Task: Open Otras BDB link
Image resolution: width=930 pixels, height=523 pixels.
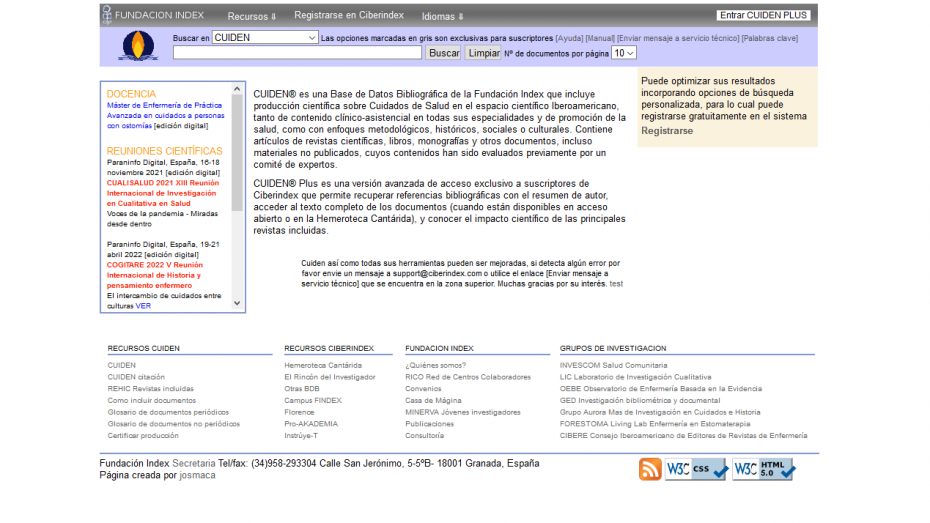Action: tap(302, 389)
